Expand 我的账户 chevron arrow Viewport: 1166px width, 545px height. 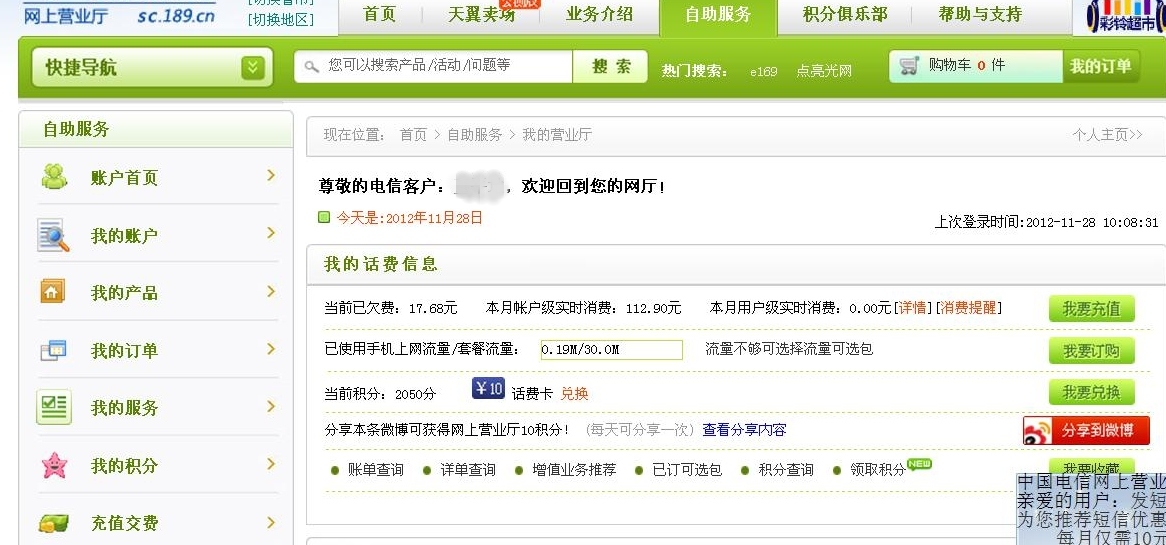point(271,233)
